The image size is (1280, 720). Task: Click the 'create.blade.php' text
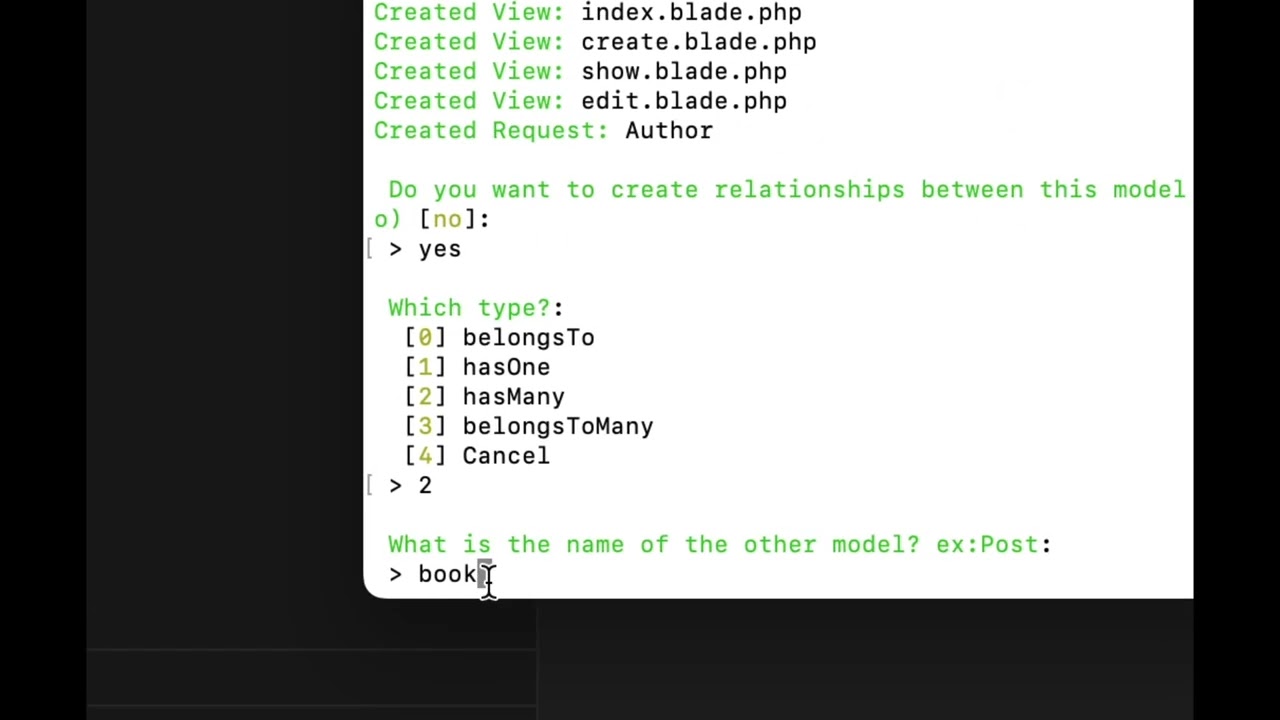click(x=698, y=42)
